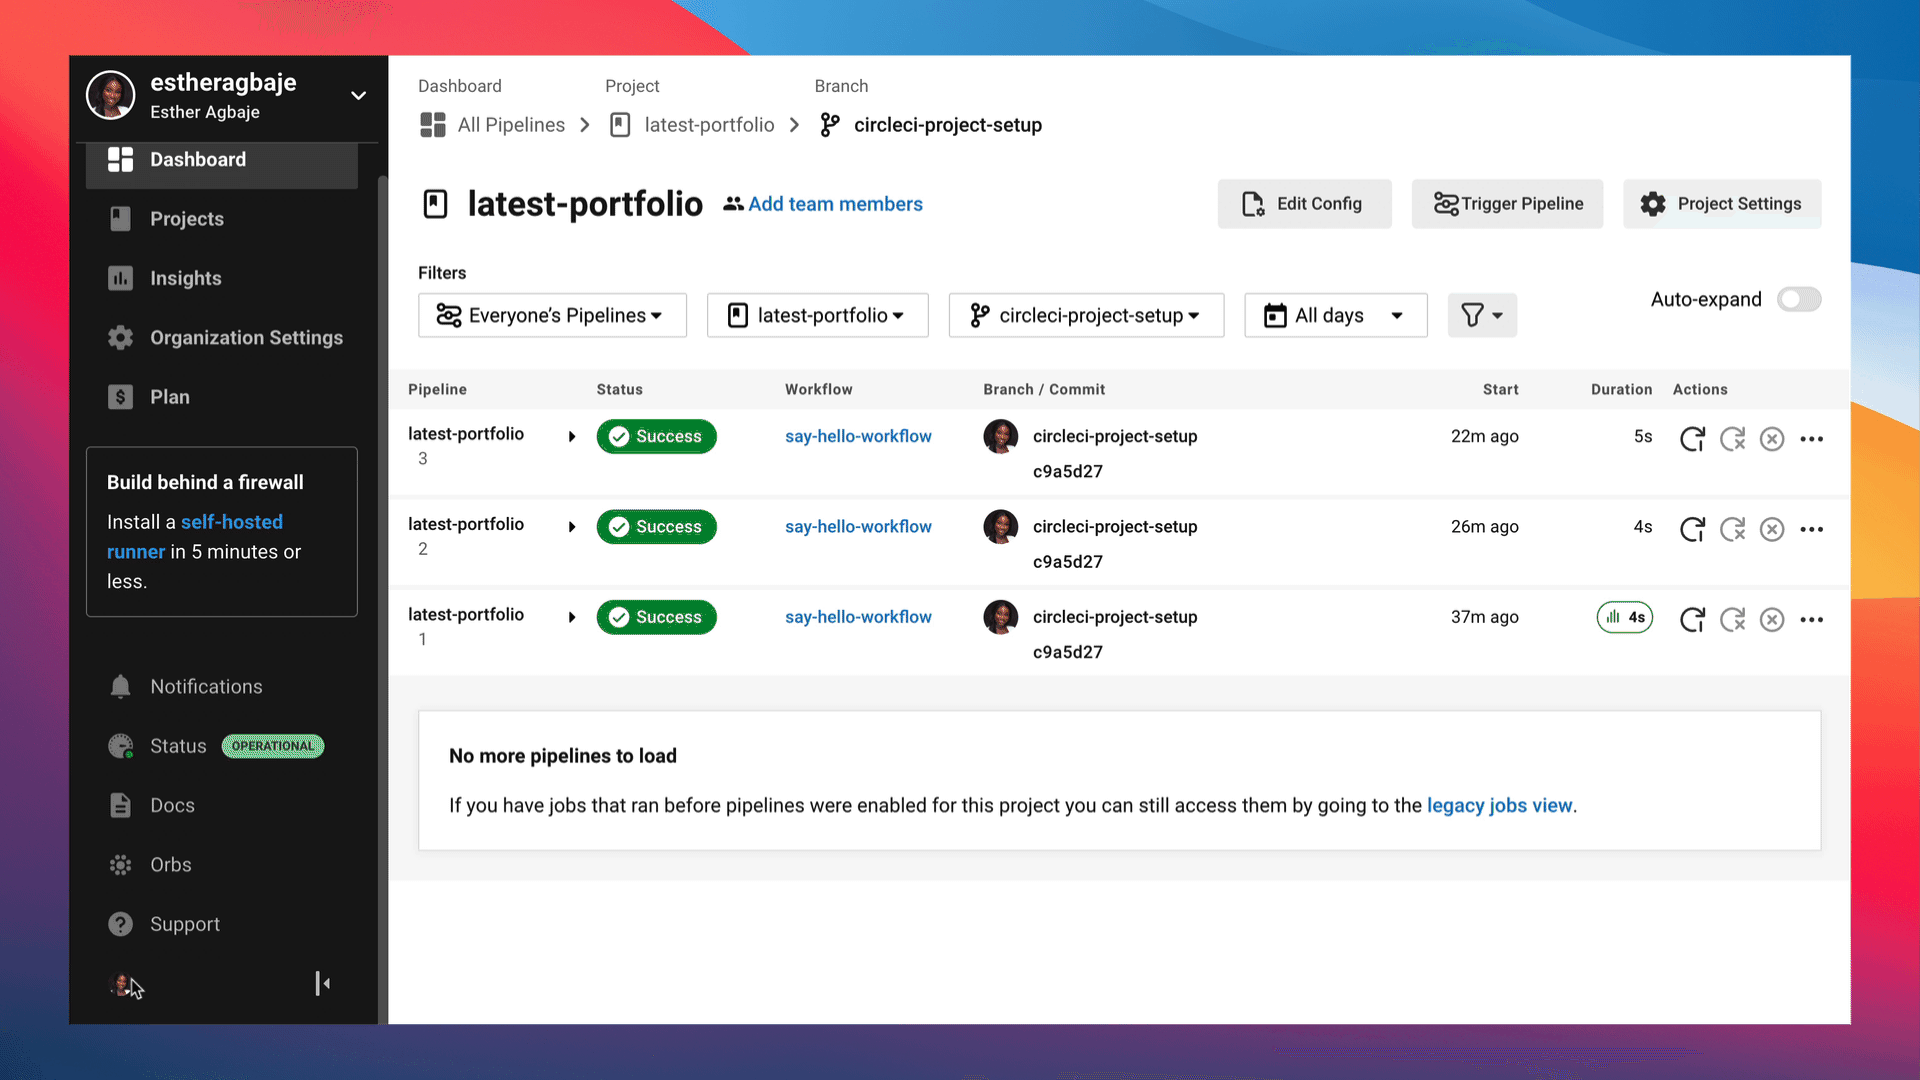This screenshot has height=1080, width=1920.
Task: Click commit author avatar in pipeline 3 row
Action: 1000,436
